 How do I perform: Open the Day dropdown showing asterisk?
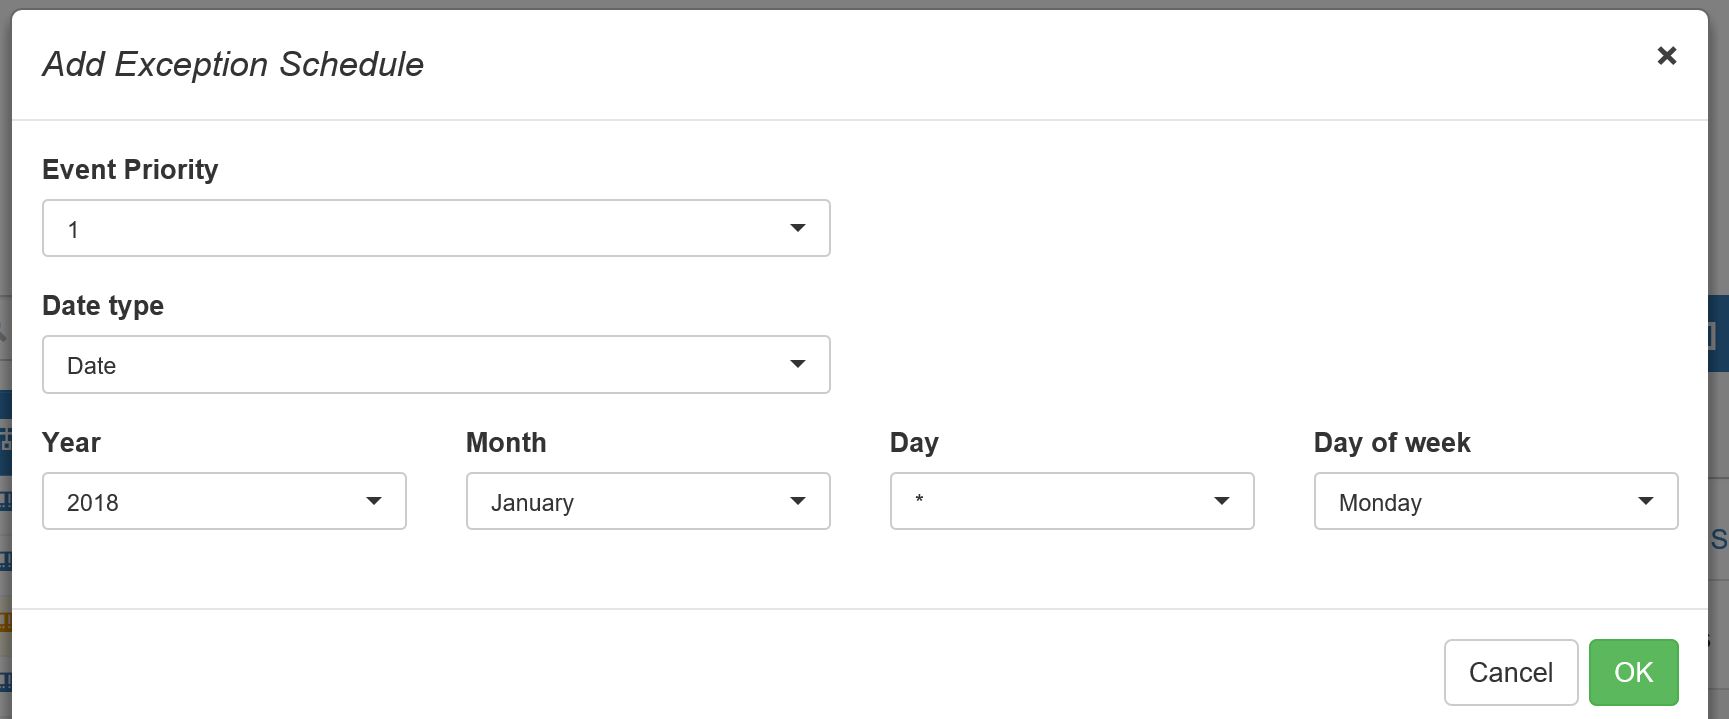[1071, 501]
